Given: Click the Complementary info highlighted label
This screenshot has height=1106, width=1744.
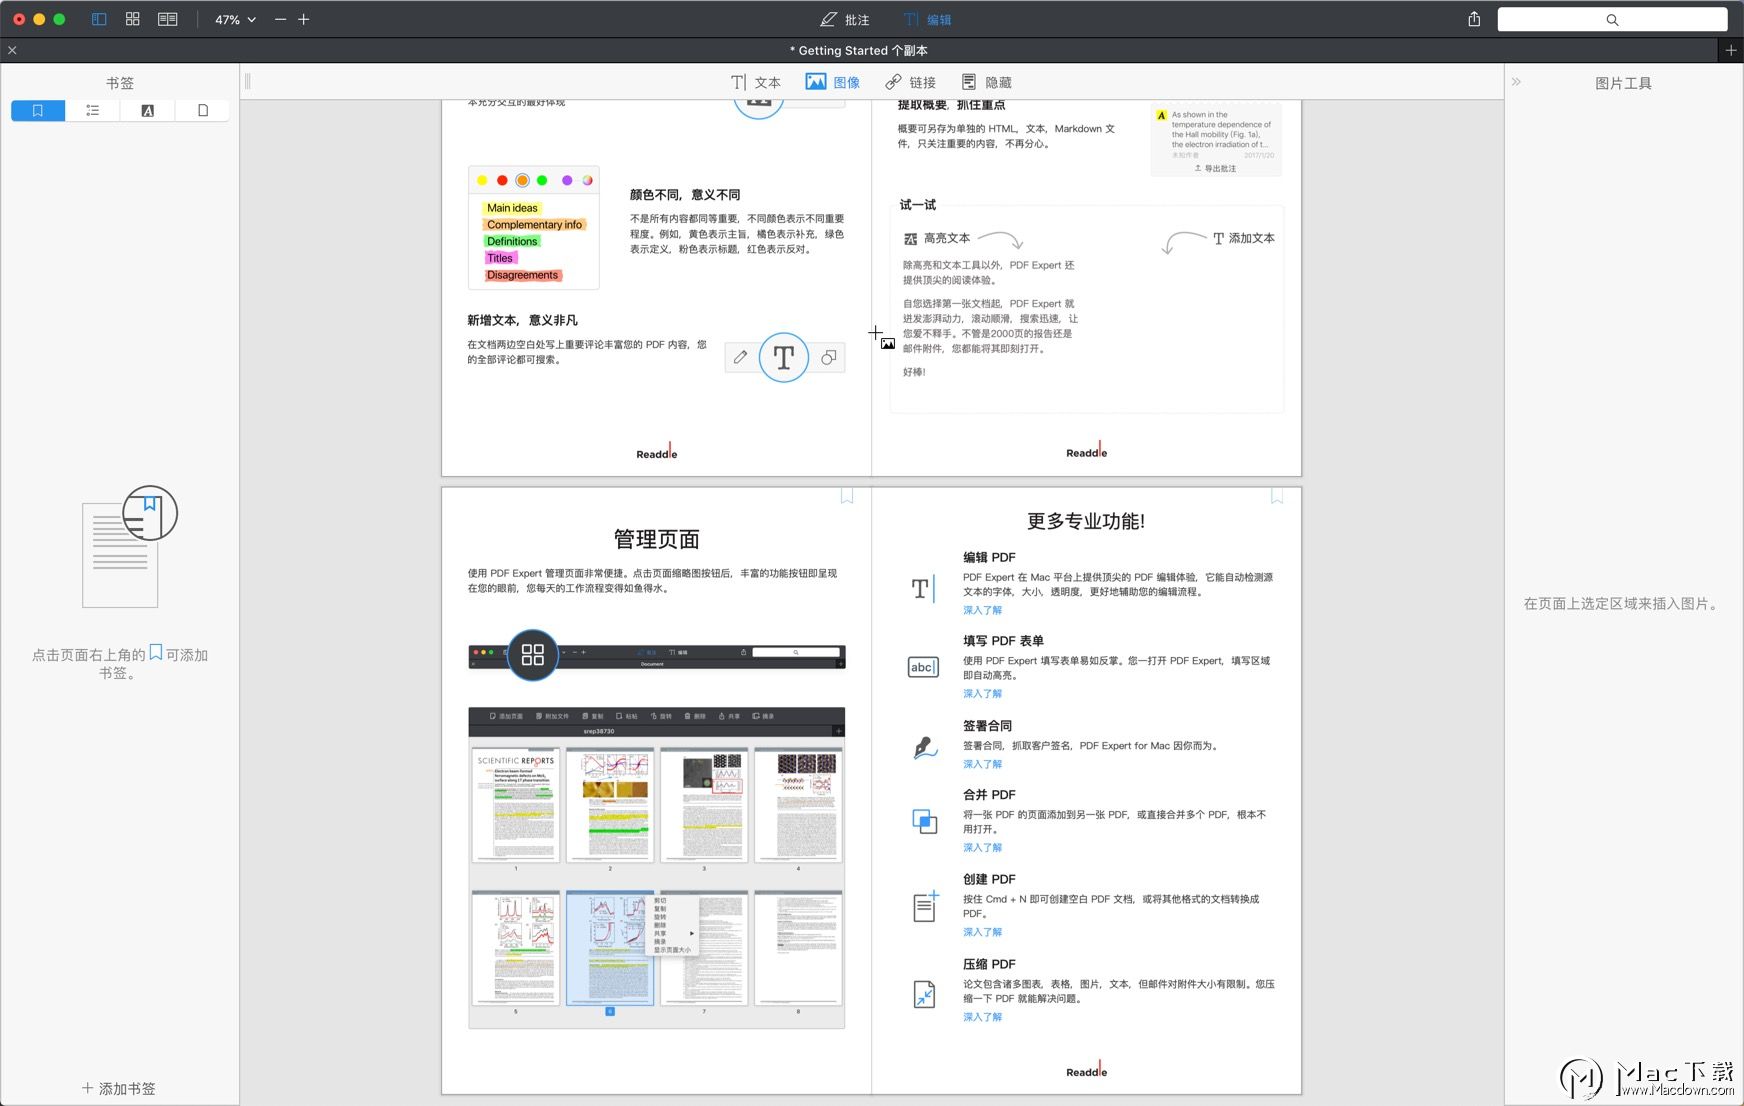Looking at the screenshot, I should point(535,225).
